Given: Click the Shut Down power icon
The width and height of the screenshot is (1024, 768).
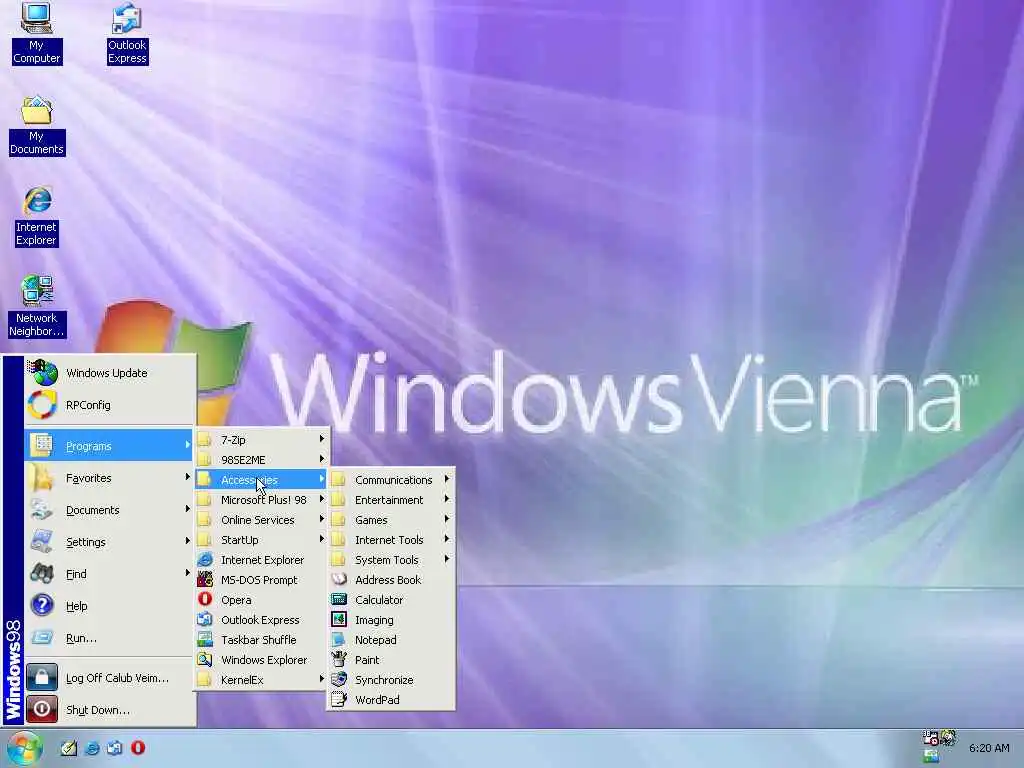Looking at the screenshot, I should (x=42, y=709).
